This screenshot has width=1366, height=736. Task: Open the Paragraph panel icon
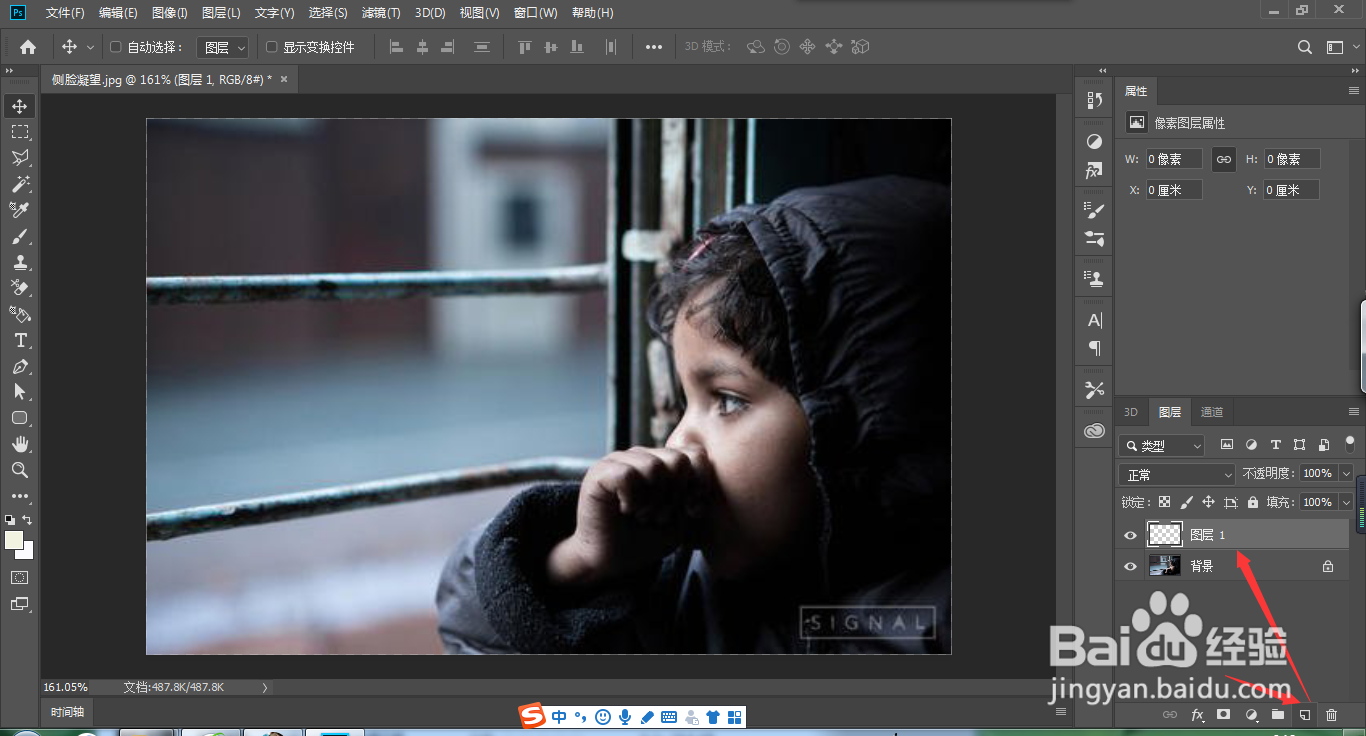click(x=1094, y=348)
